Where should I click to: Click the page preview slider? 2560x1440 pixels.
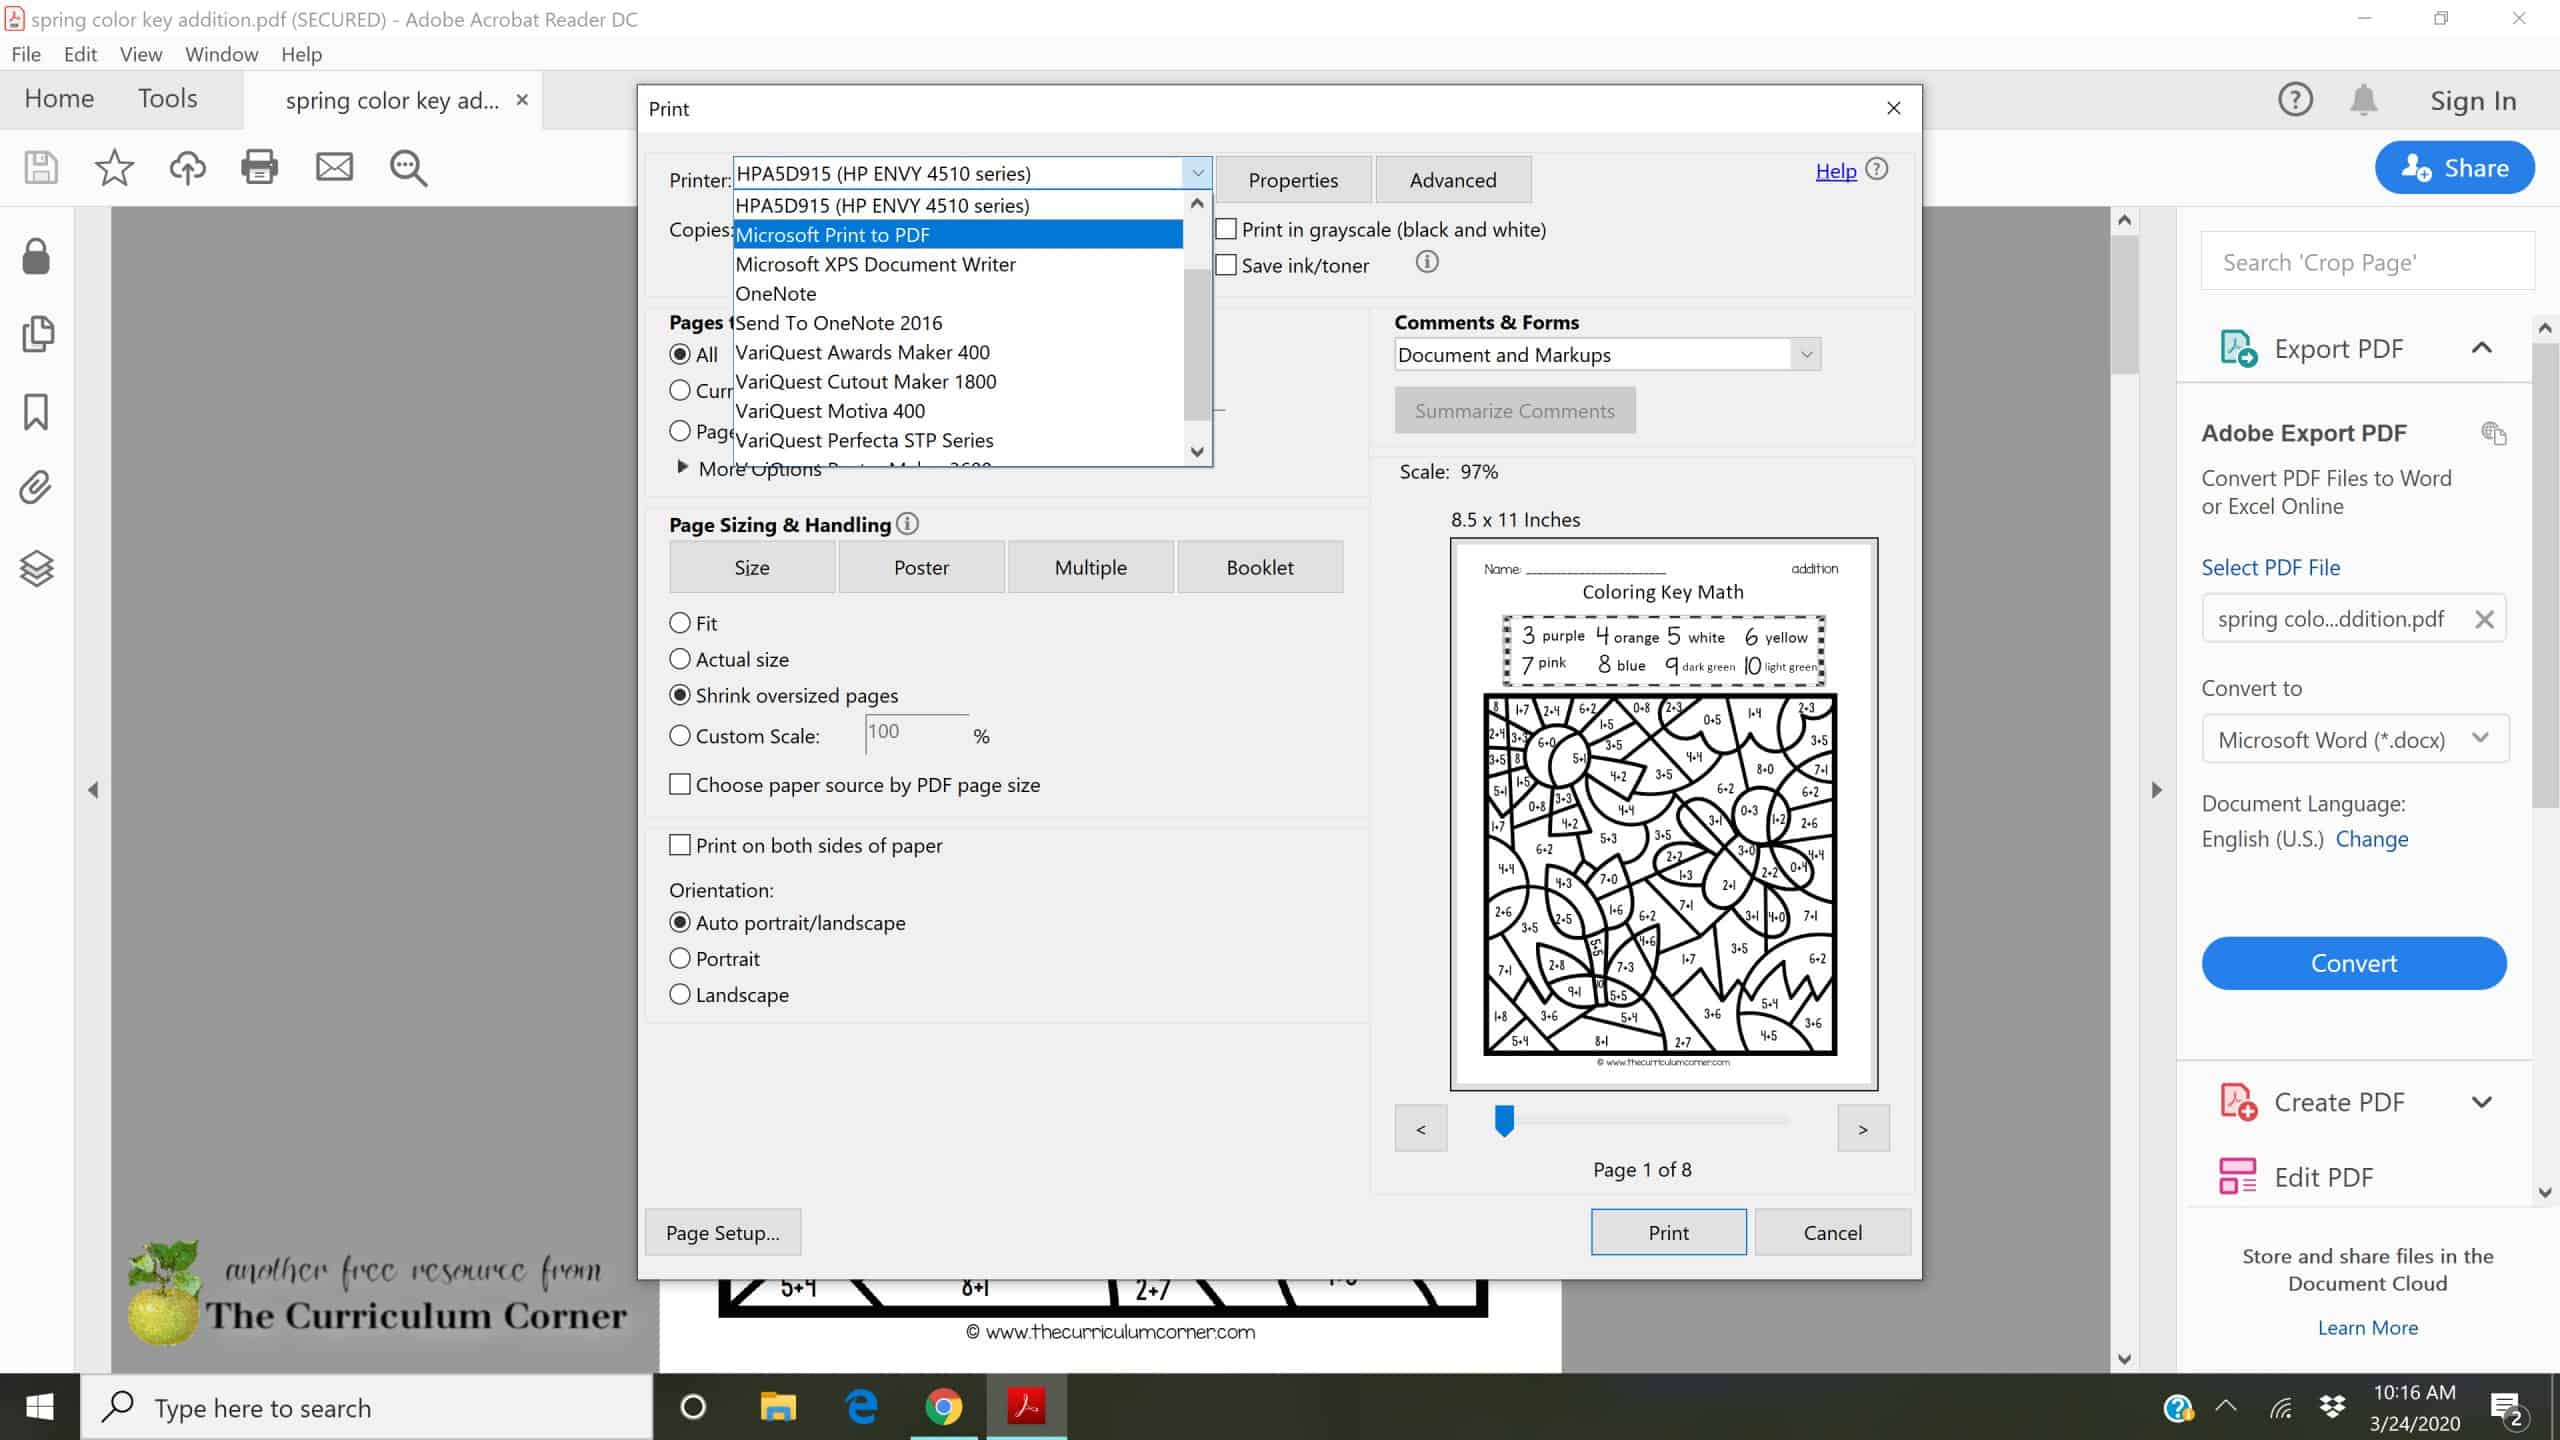pyautogui.click(x=1504, y=1121)
